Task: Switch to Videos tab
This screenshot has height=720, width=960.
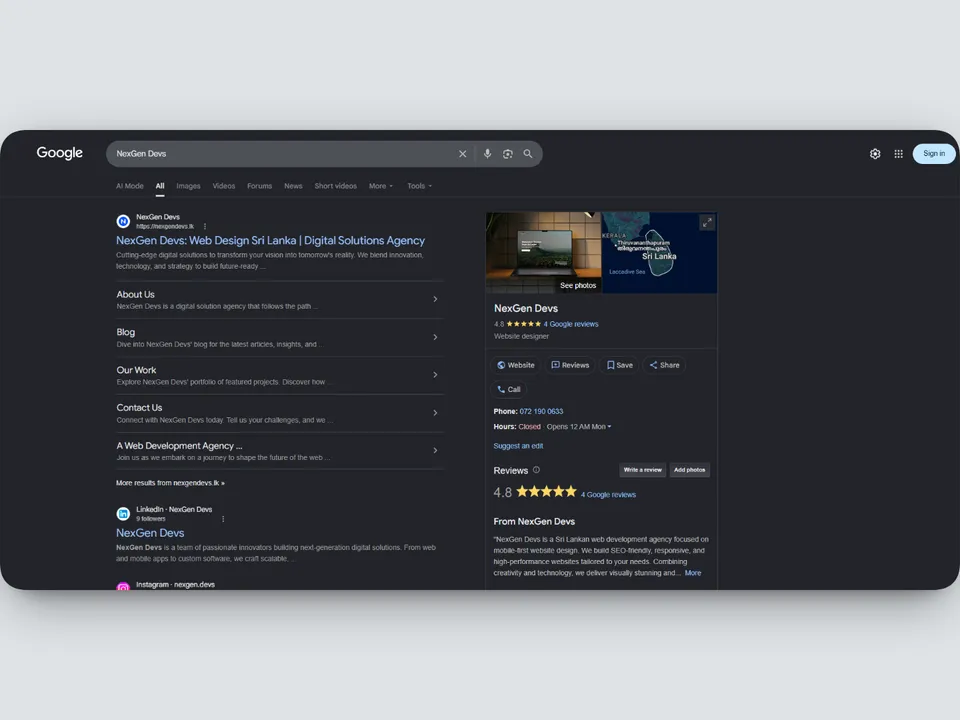Action: 223,186
